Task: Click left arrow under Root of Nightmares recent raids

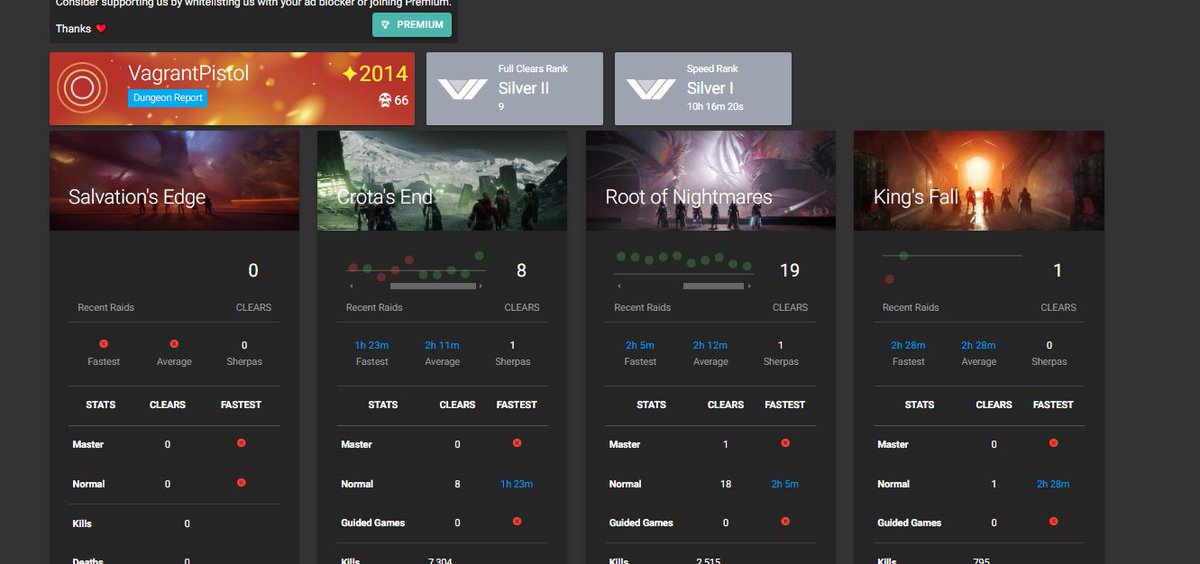Action: 619,287
